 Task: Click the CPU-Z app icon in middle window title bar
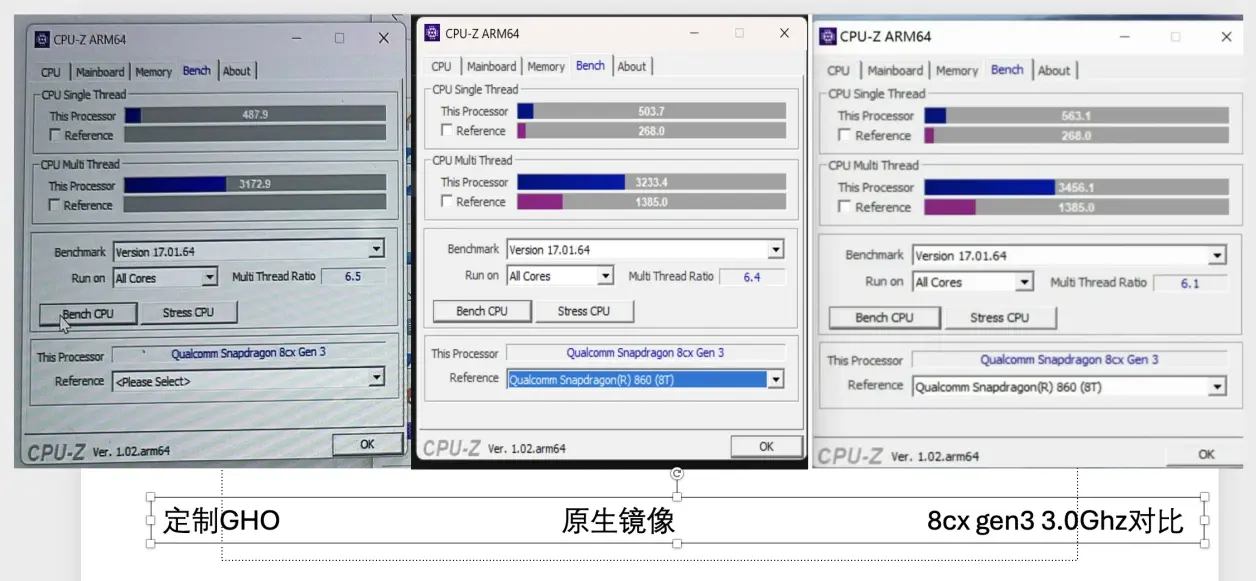tap(432, 33)
